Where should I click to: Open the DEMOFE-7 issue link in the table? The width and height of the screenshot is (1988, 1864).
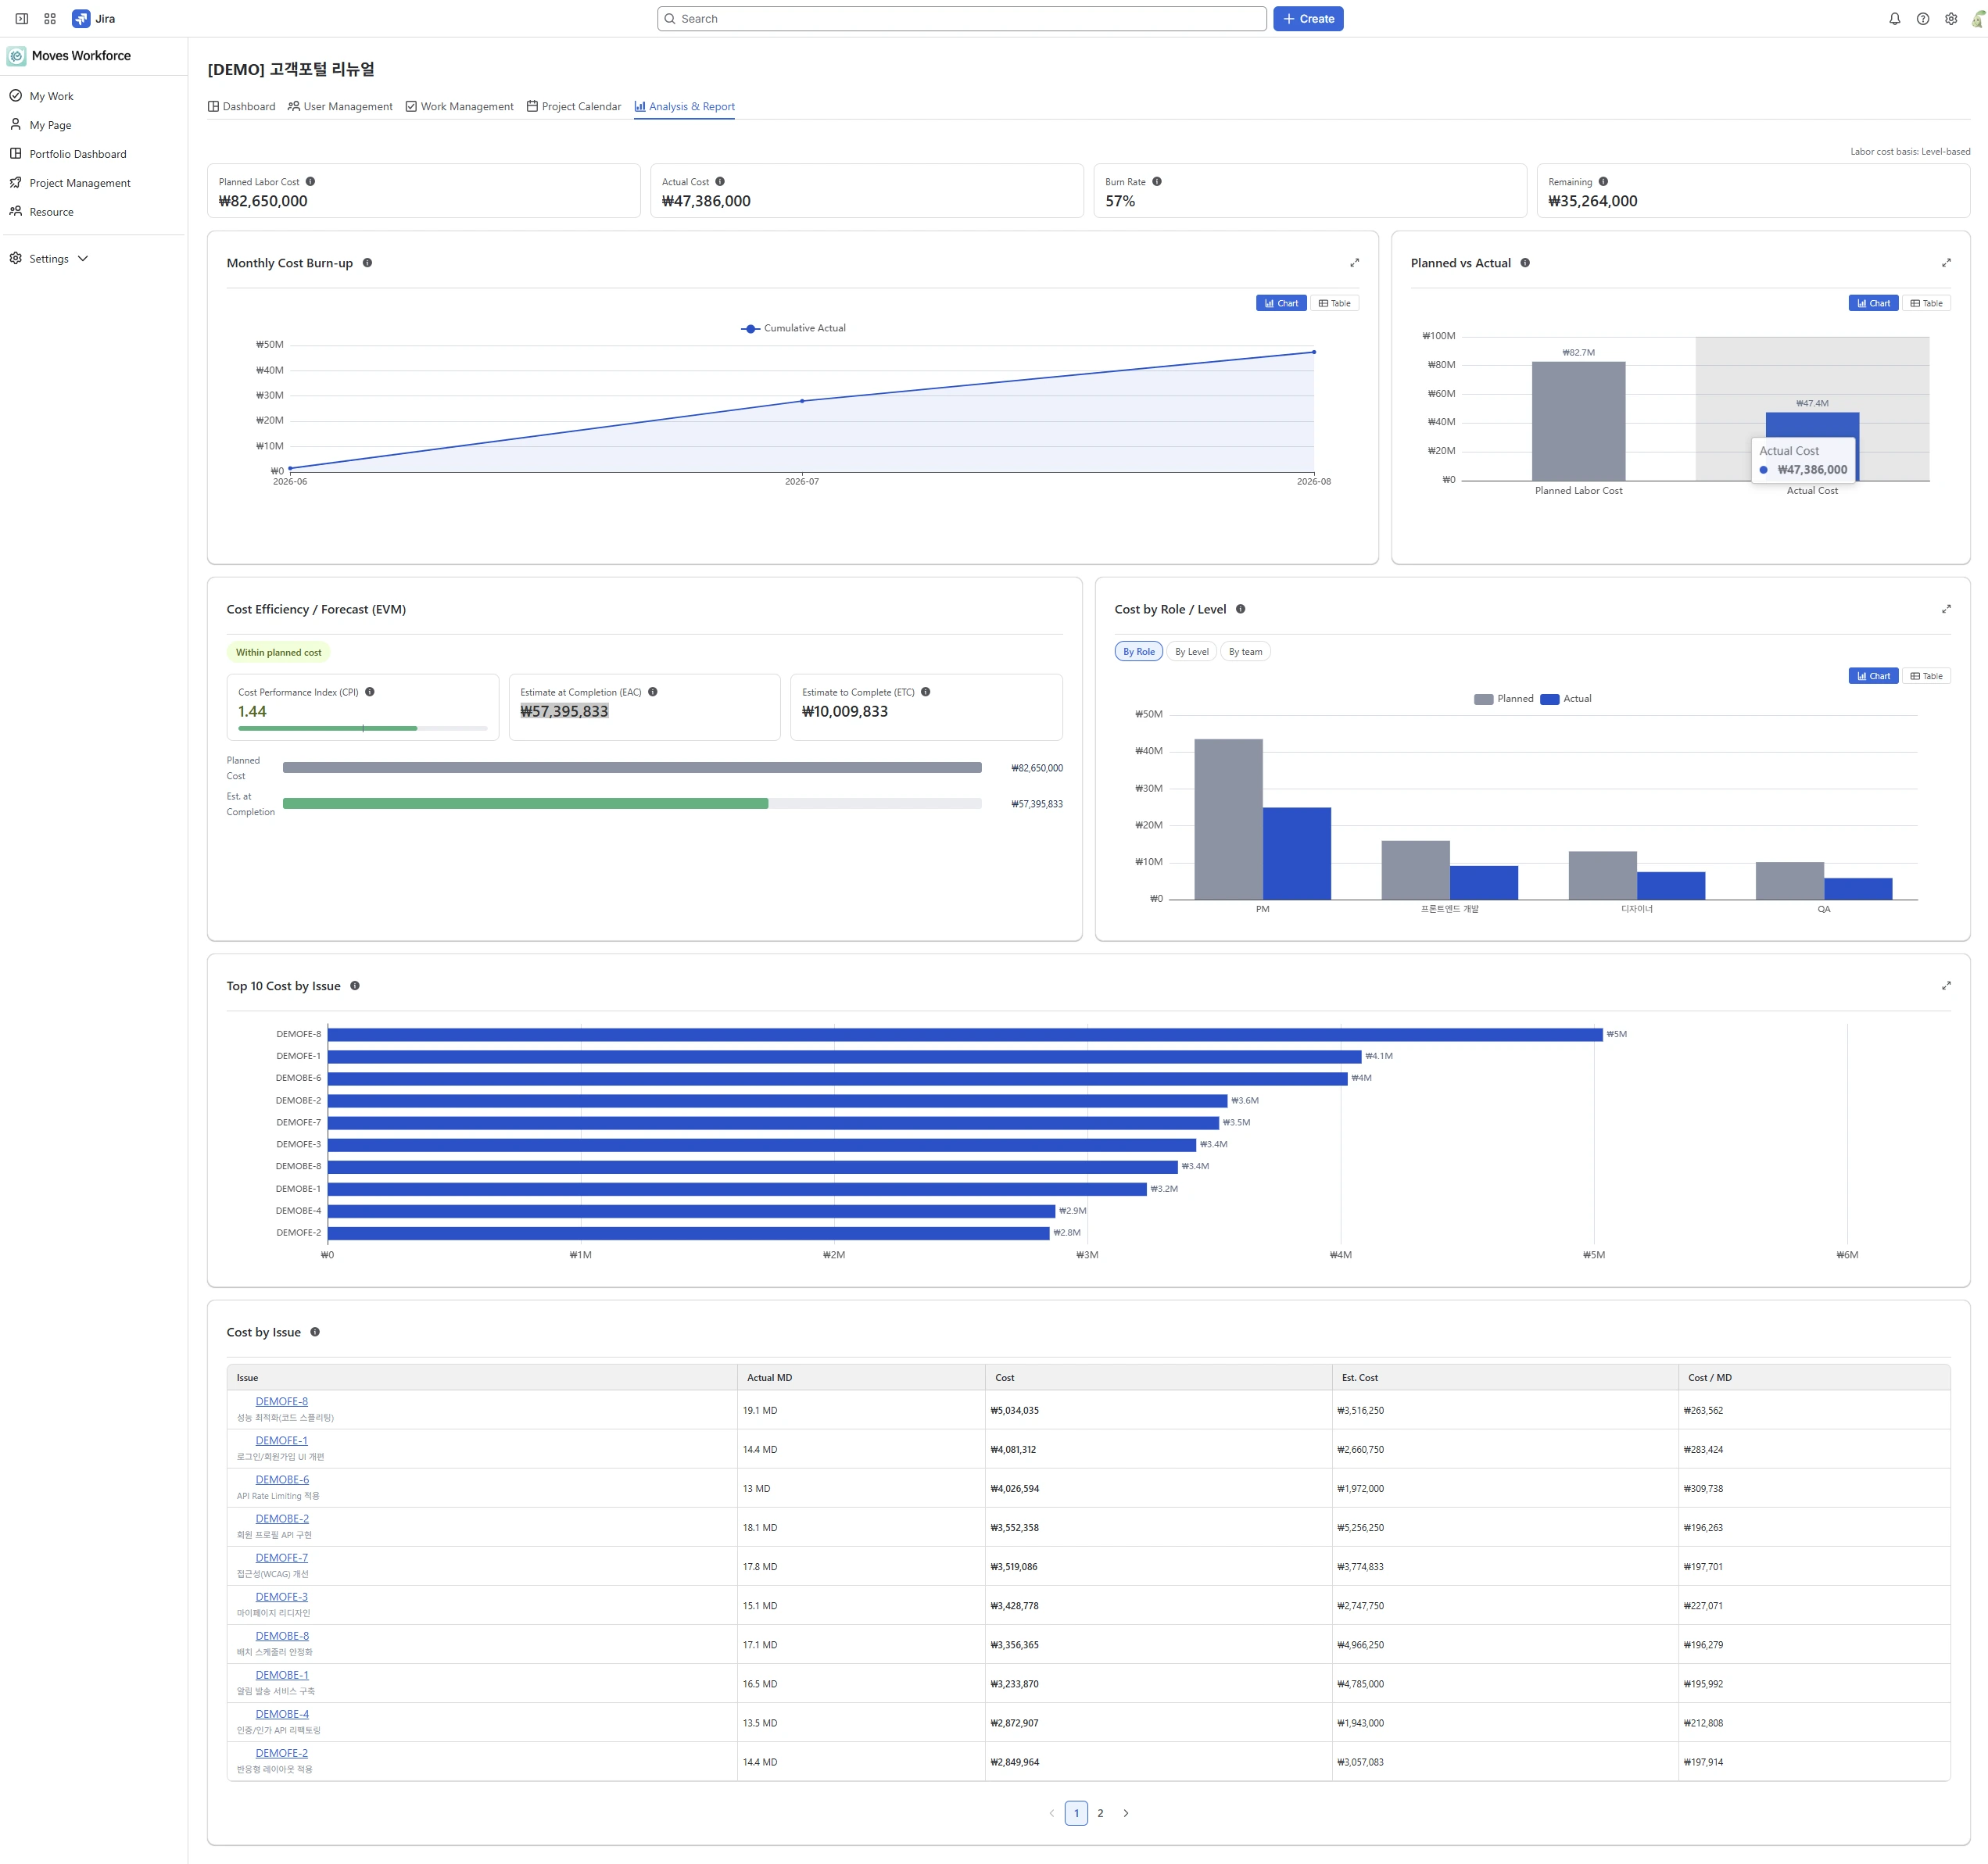tap(282, 1558)
